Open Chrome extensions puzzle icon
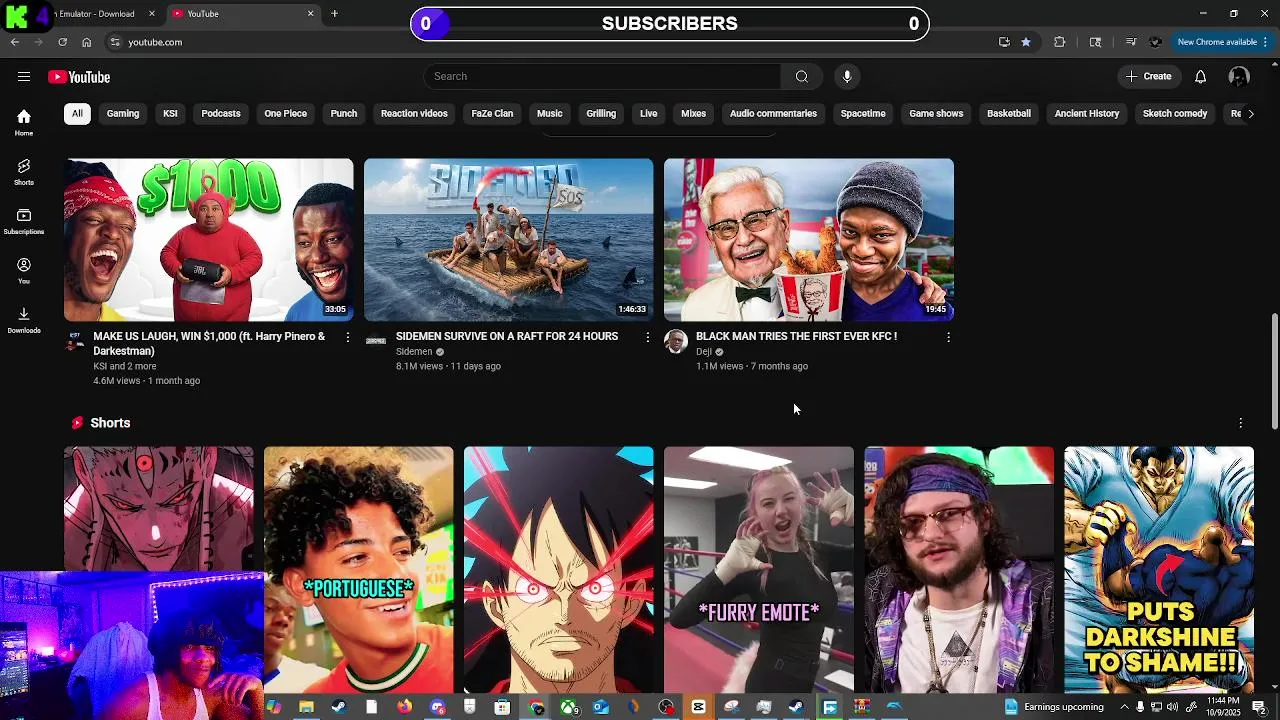Screen dimensions: 1280x720 click(x=1060, y=42)
